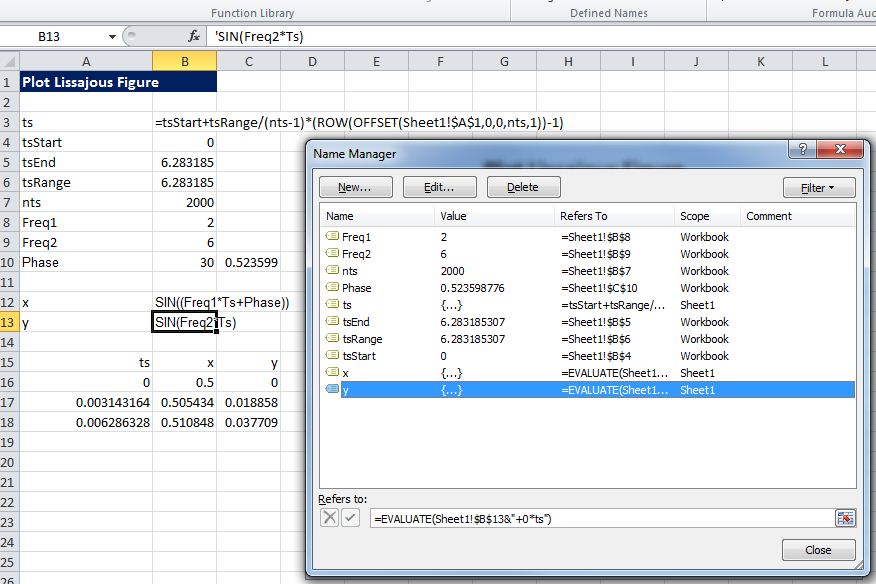Screen dimensions: 876x584
Task: Open the Filter dropdown in Name Manager
Action: coord(819,187)
